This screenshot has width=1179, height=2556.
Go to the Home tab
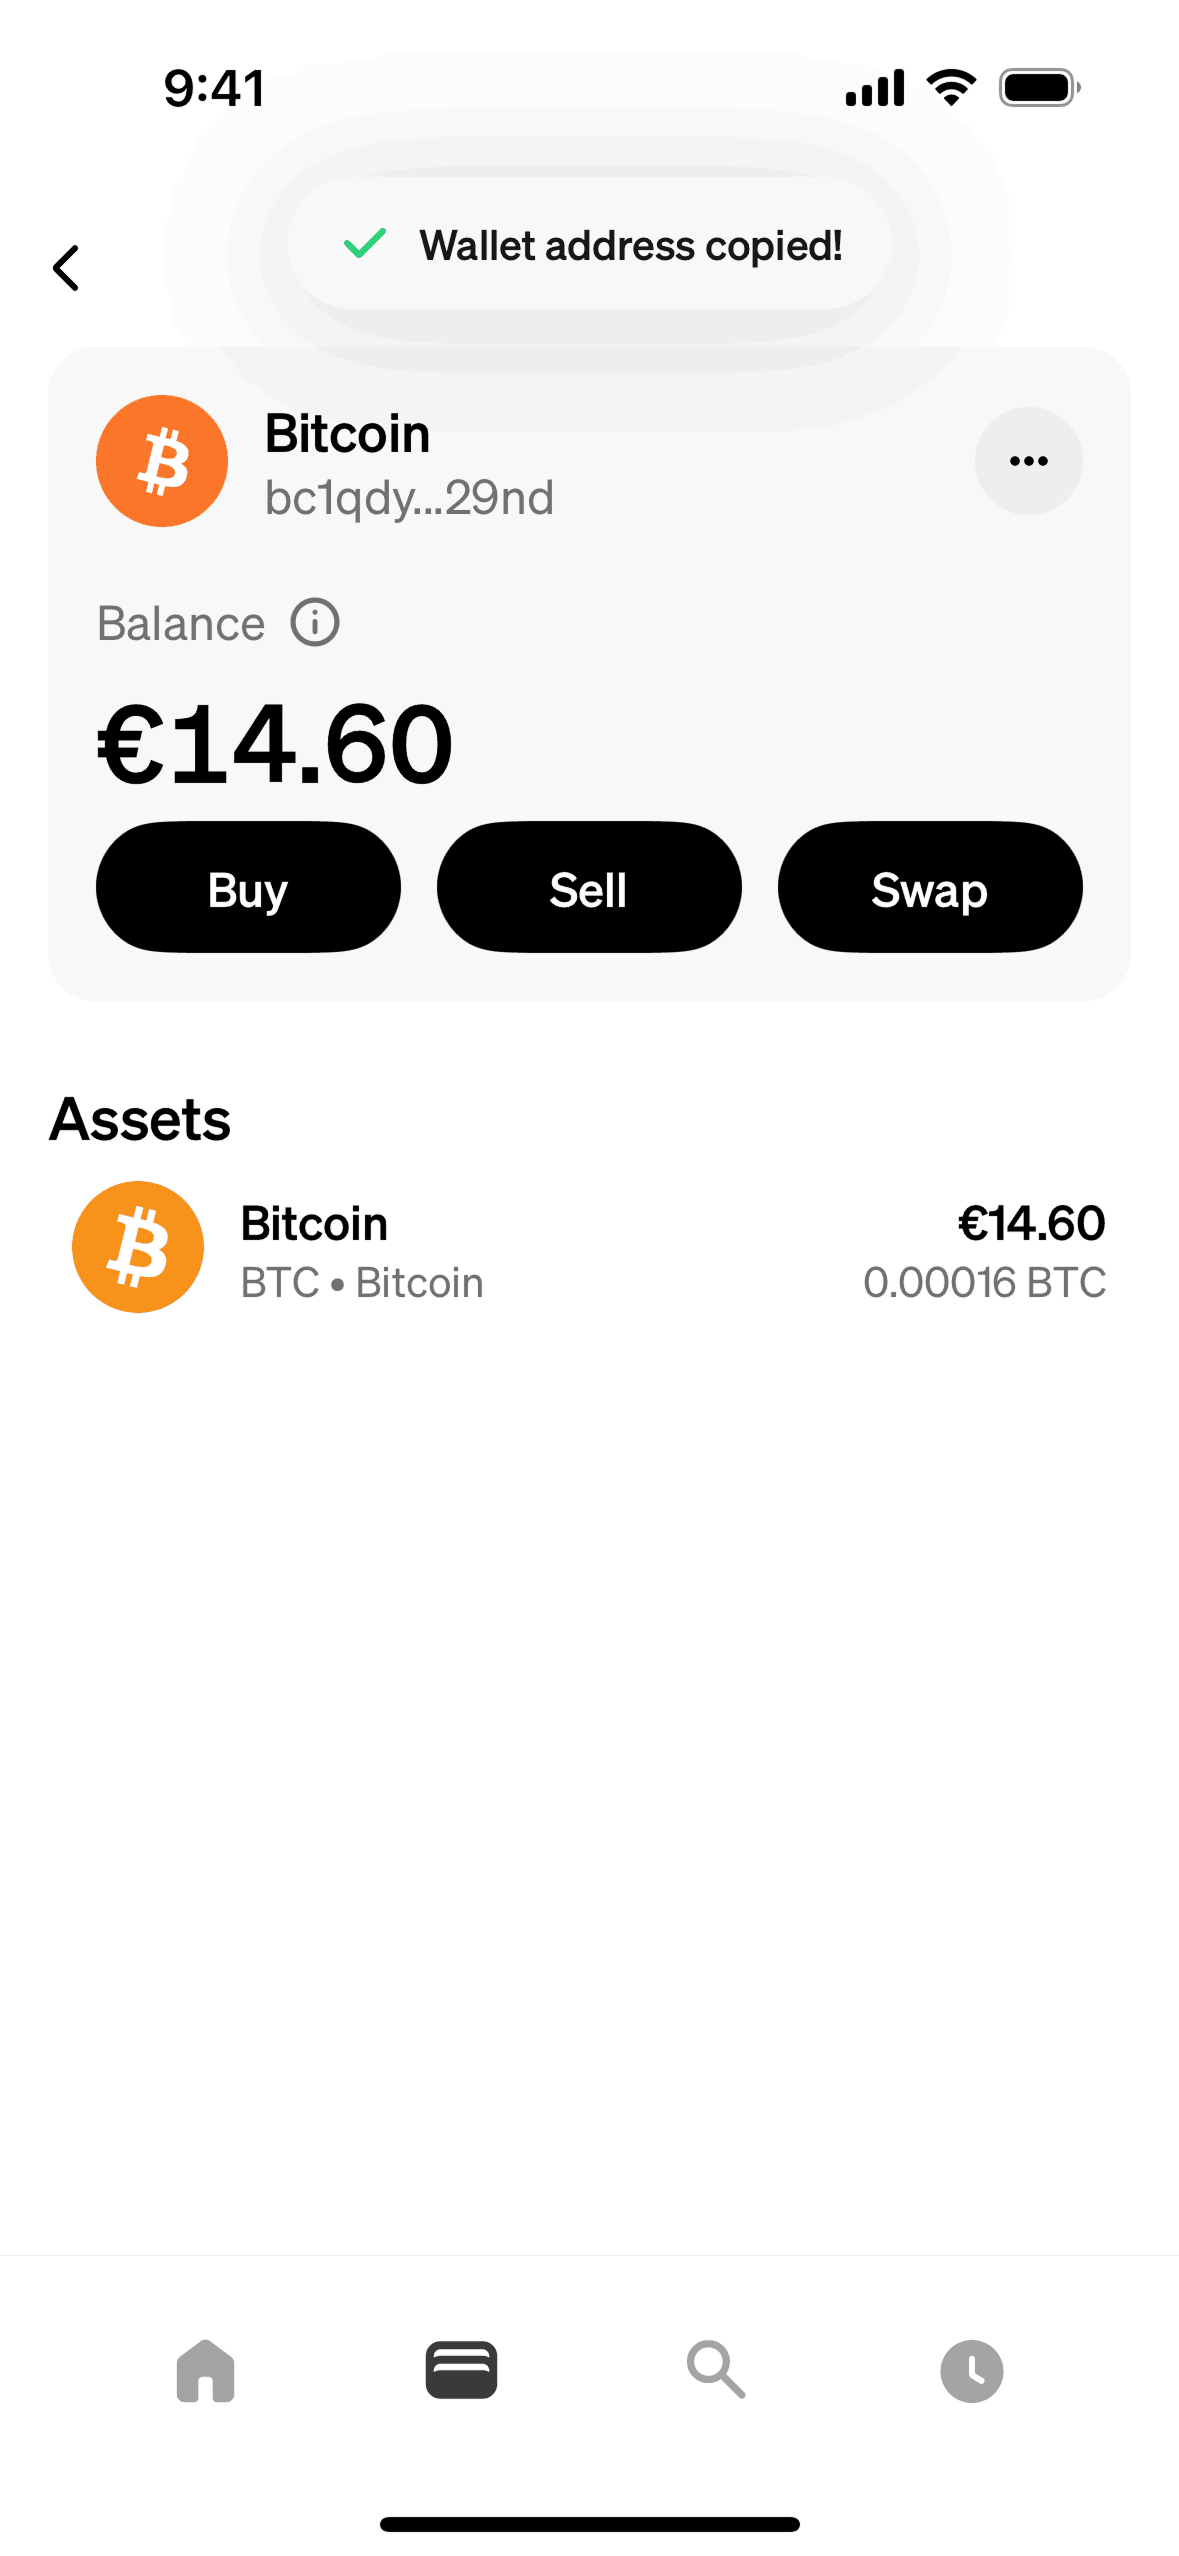tap(205, 2370)
